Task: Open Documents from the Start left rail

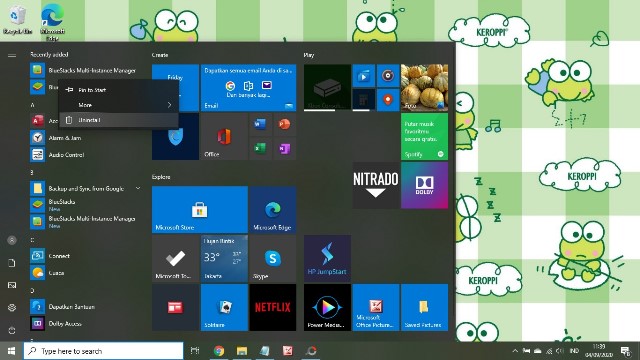Action: tap(12, 263)
